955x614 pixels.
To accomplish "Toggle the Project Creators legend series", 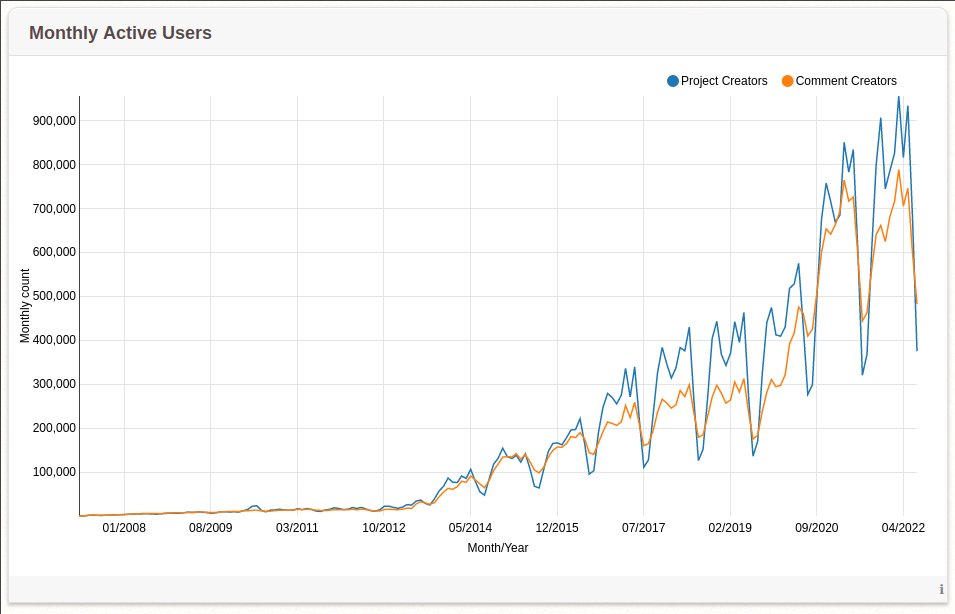I will pyautogui.click(x=717, y=81).
